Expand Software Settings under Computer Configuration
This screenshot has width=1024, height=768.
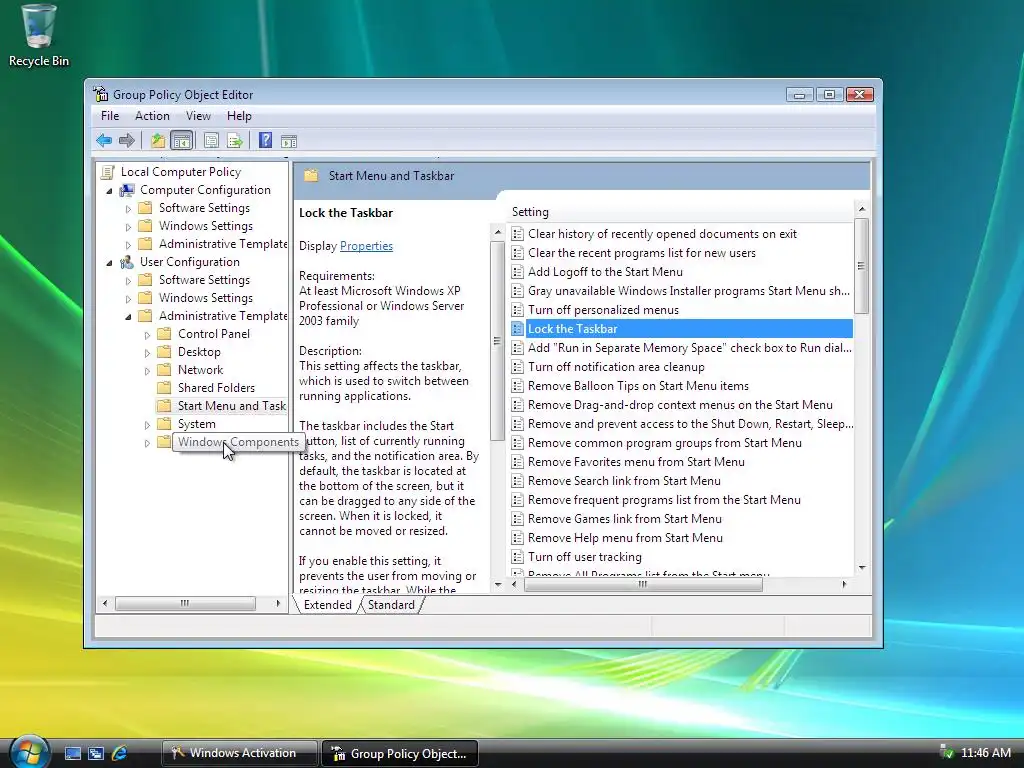(x=128, y=208)
